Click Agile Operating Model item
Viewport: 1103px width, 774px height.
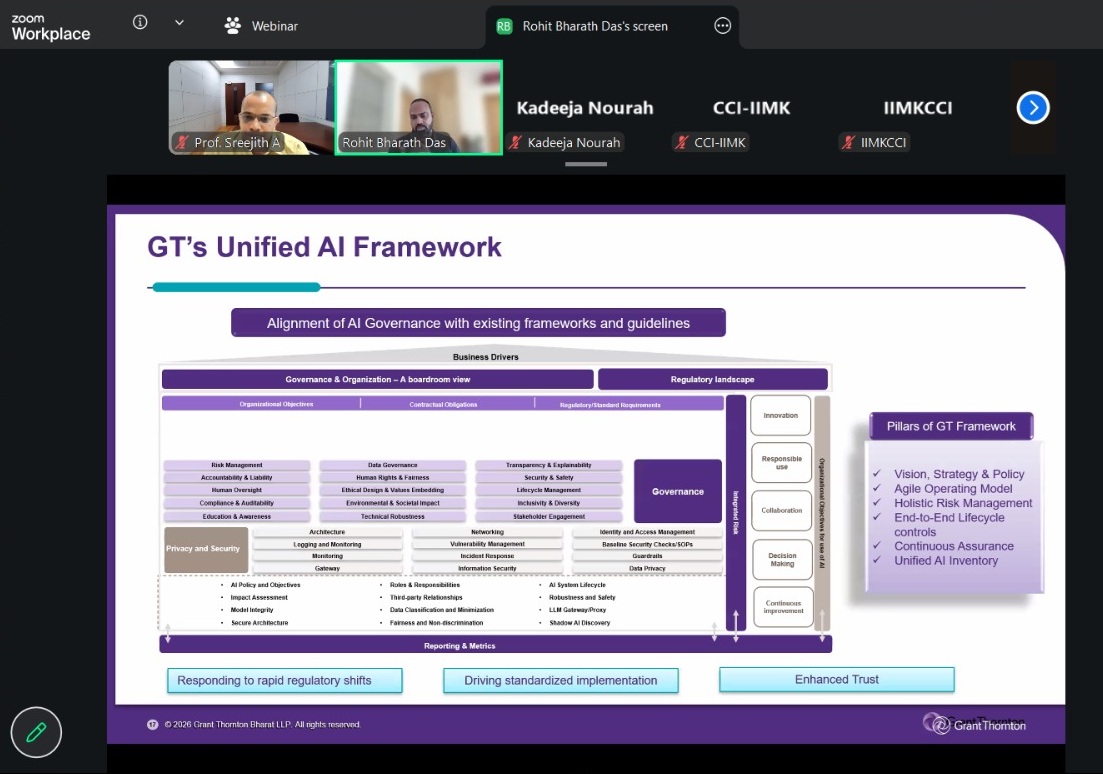953,488
